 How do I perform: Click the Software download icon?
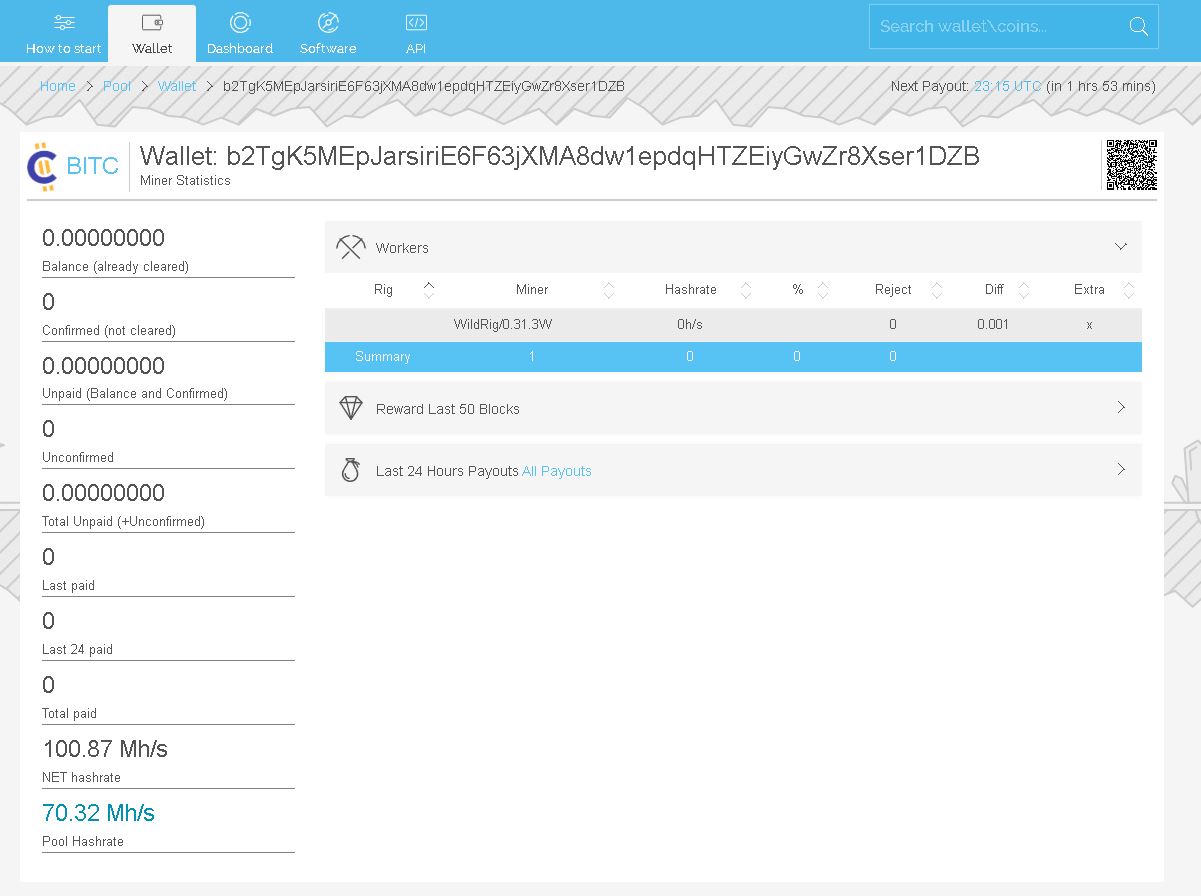328,22
